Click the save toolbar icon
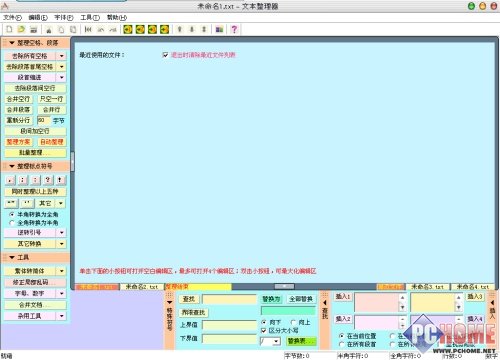The height and width of the screenshot is (360, 500). click(x=33, y=29)
